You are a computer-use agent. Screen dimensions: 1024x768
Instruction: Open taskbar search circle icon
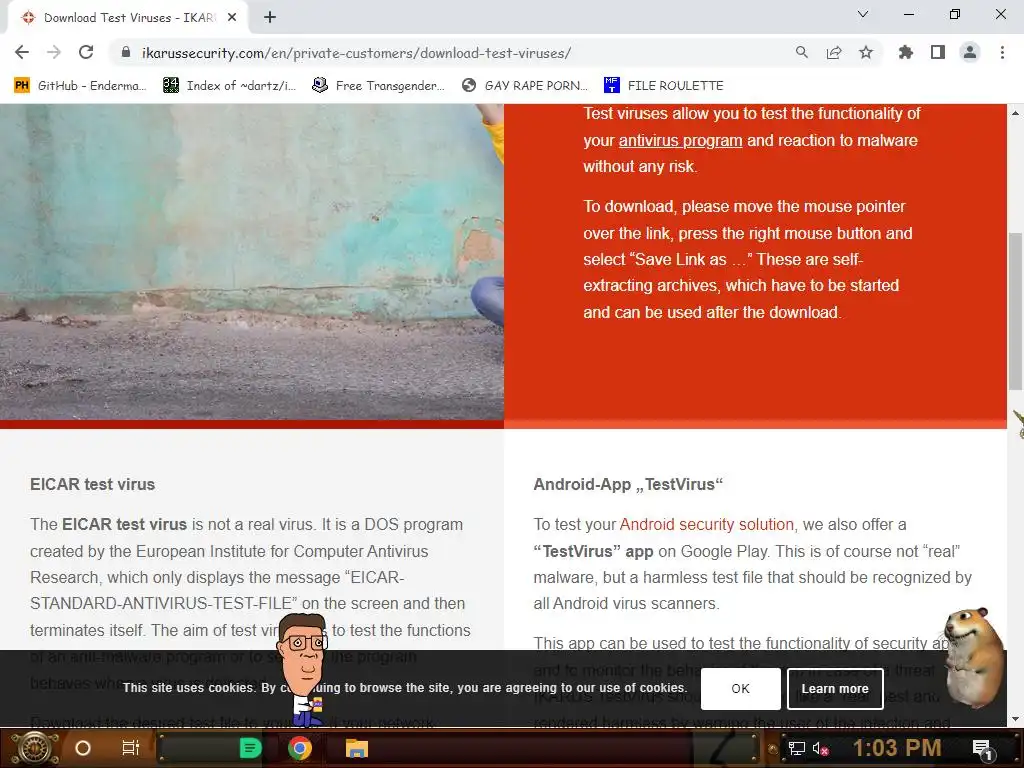click(83, 748)
